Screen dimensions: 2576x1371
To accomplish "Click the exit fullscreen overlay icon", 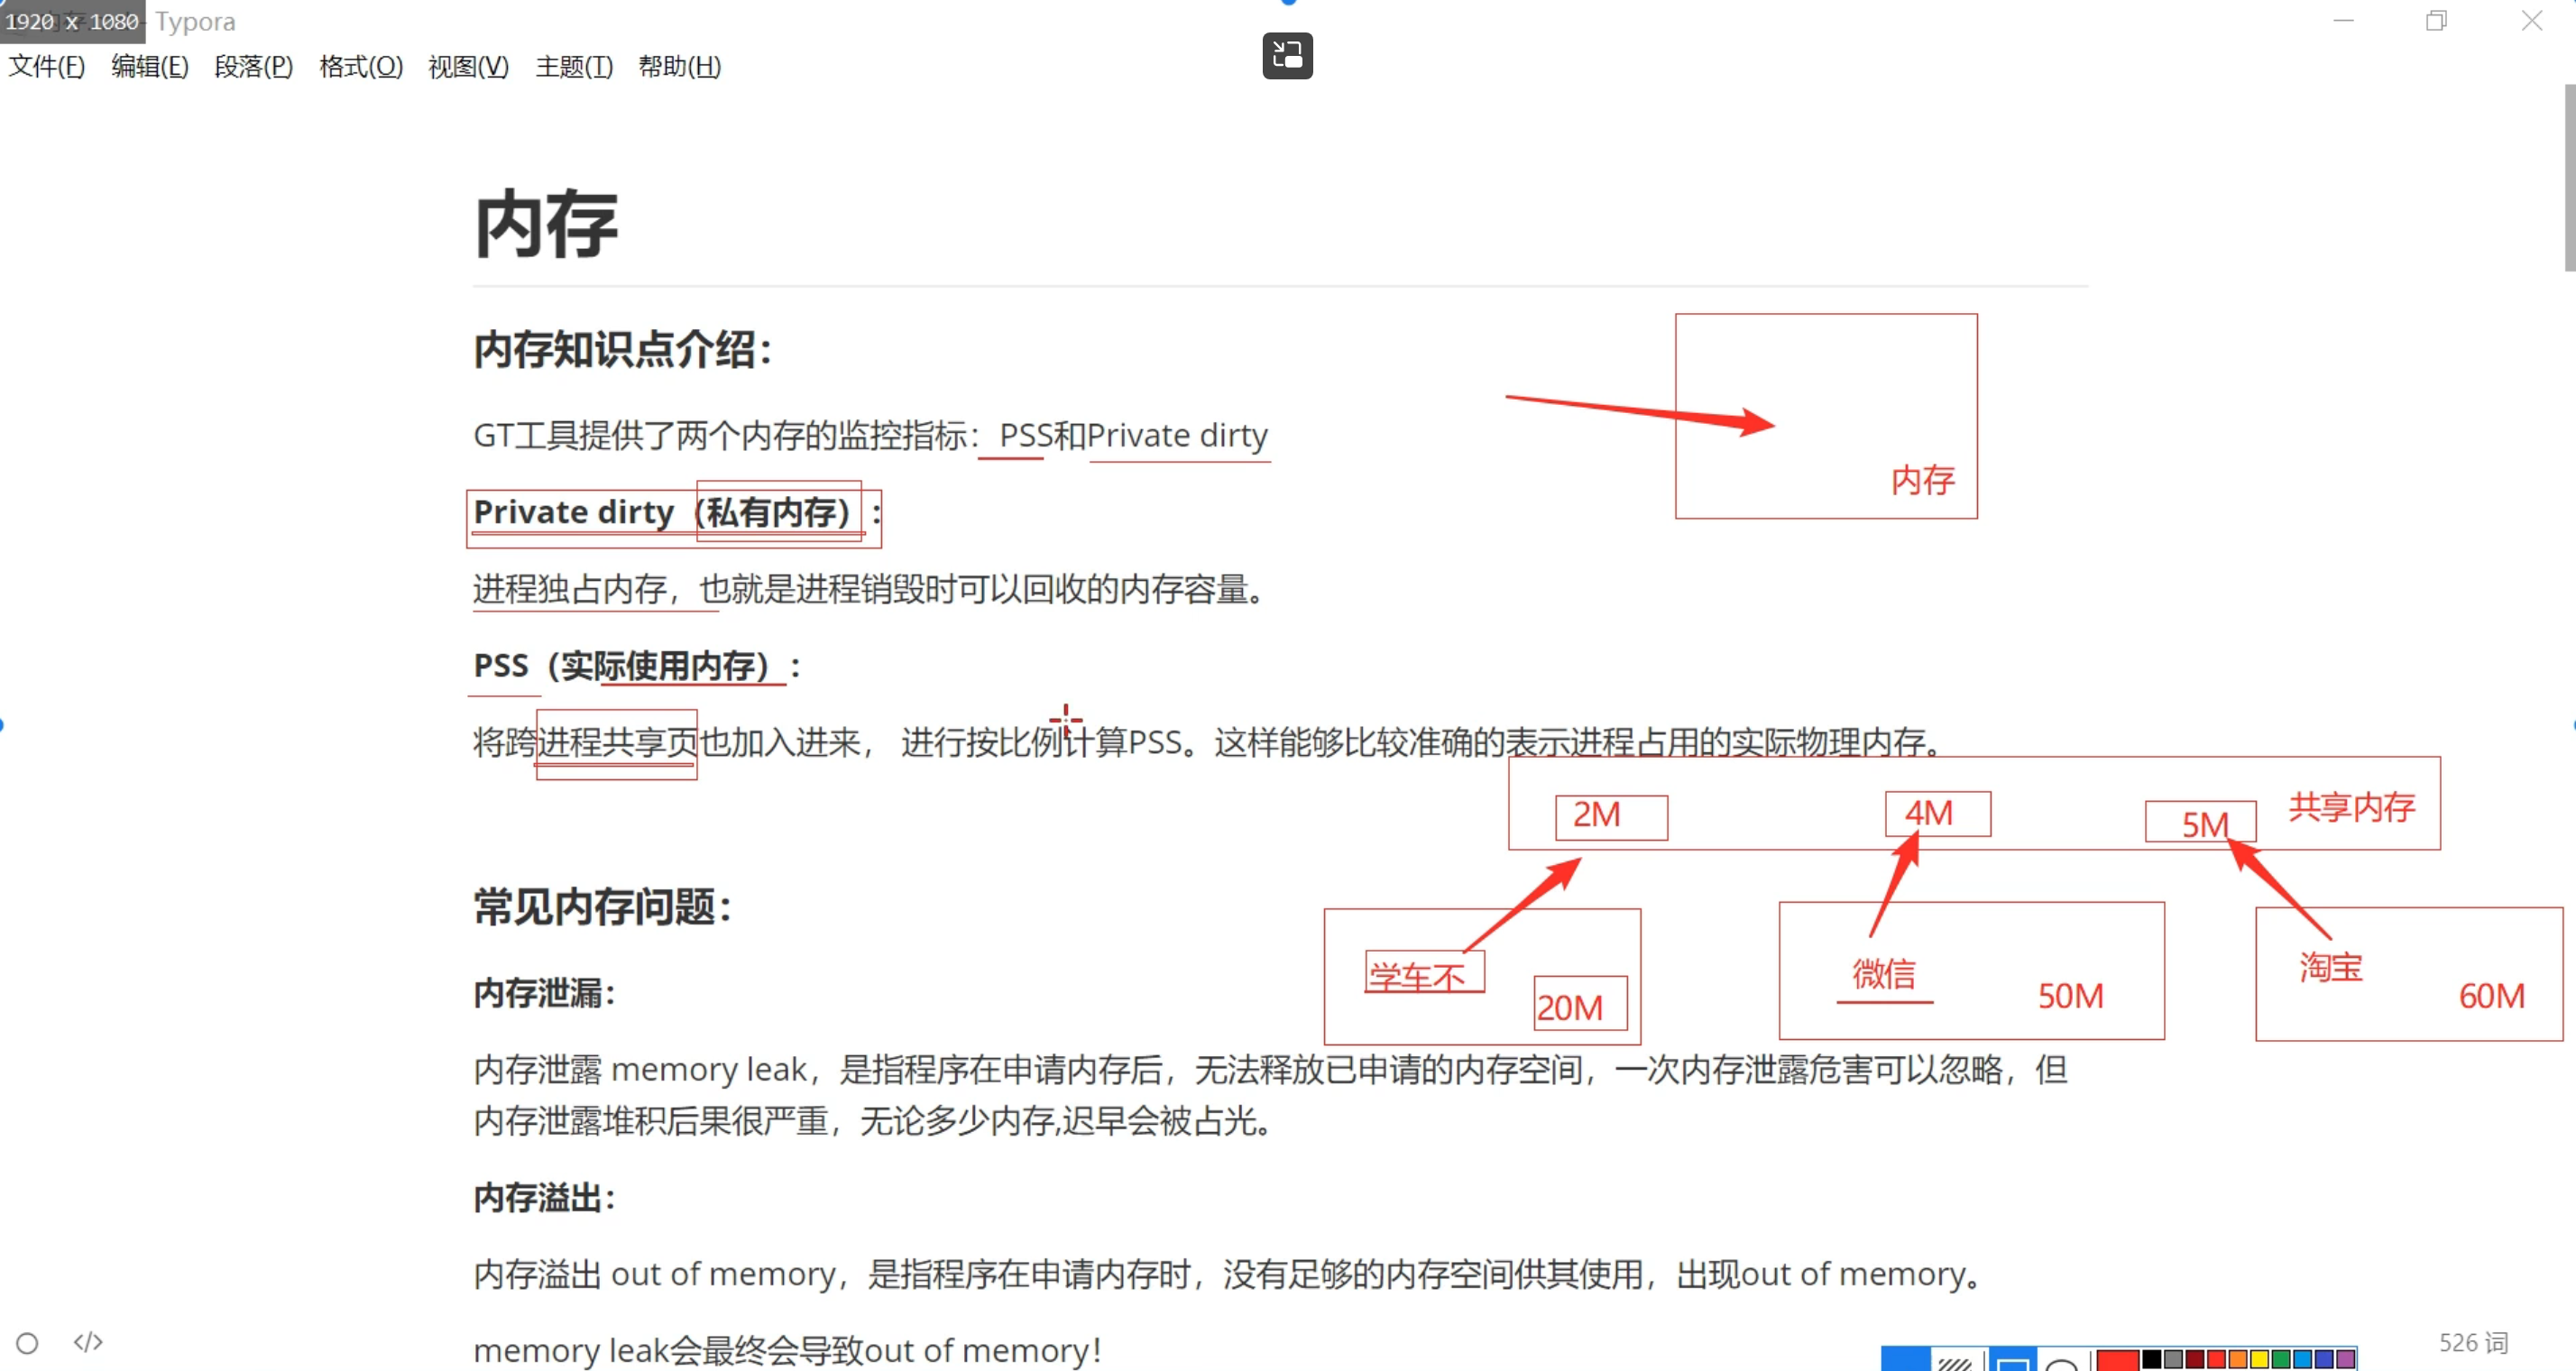I will [x=1287, y=56].
